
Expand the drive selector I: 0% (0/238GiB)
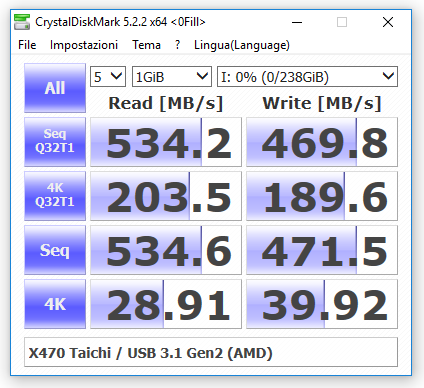[x=307, y=77]
